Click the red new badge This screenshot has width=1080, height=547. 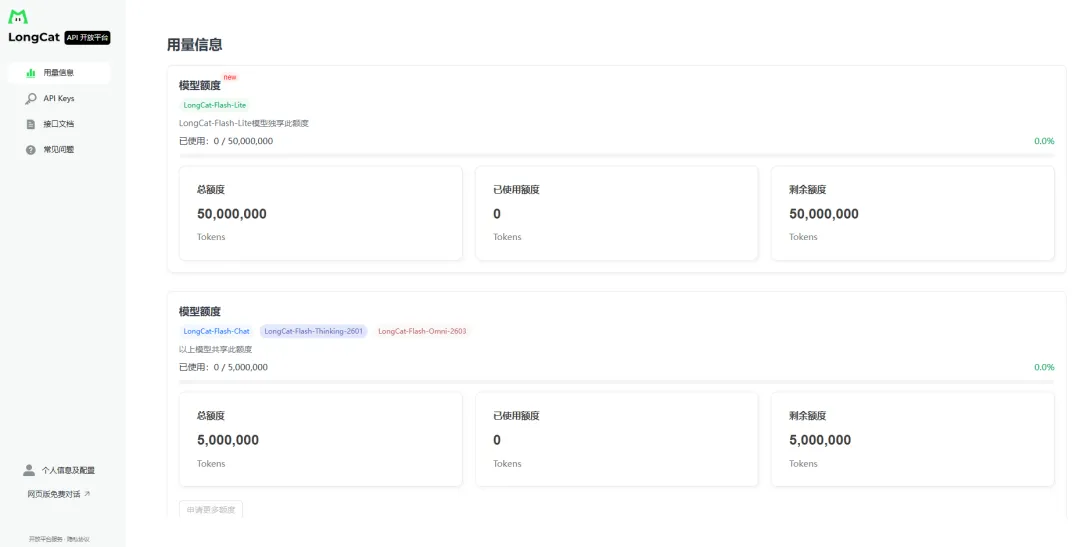click(x=230, y=77)
